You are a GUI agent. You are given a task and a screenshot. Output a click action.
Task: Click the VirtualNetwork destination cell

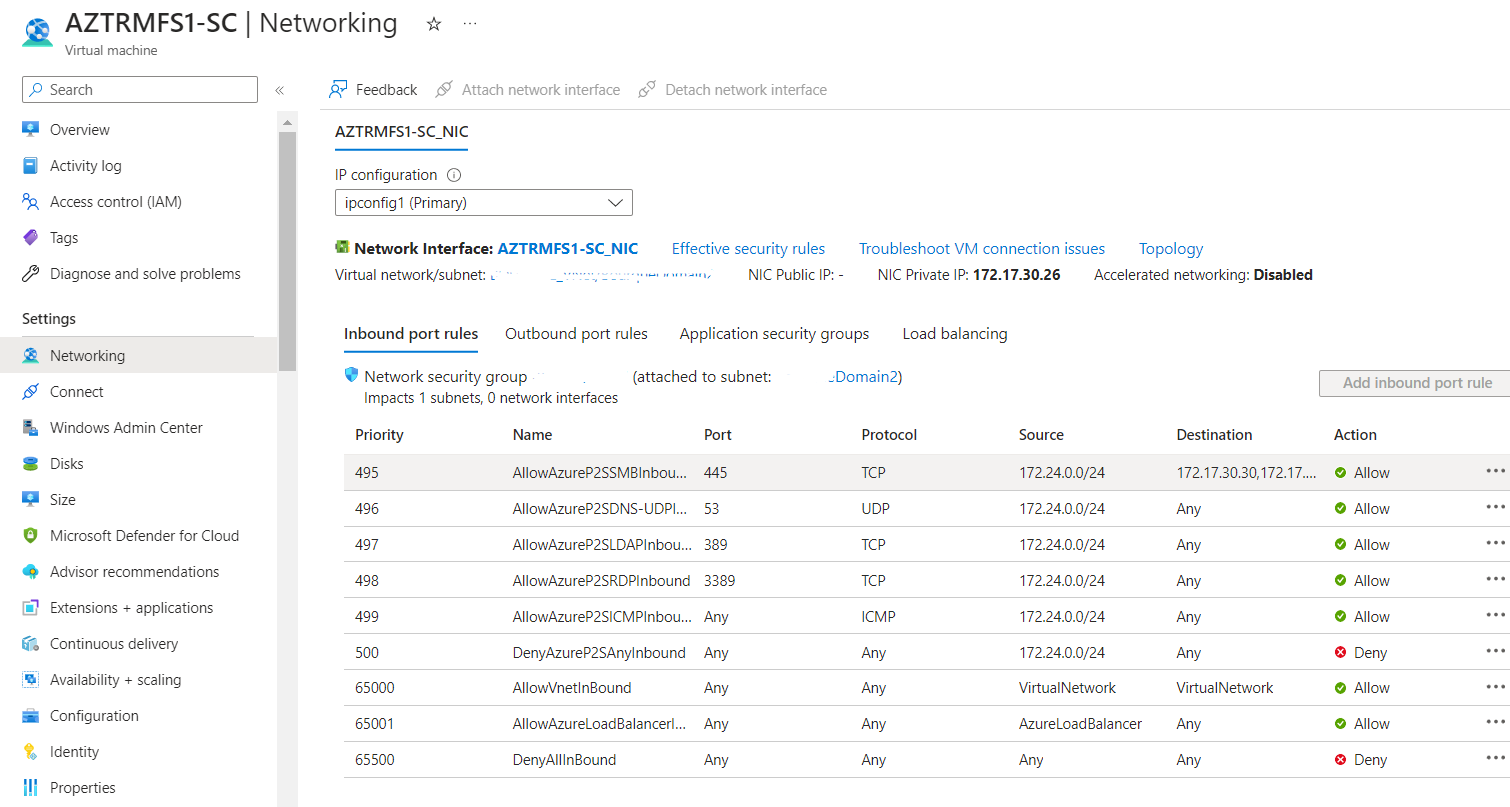[x=1225, y=688]
